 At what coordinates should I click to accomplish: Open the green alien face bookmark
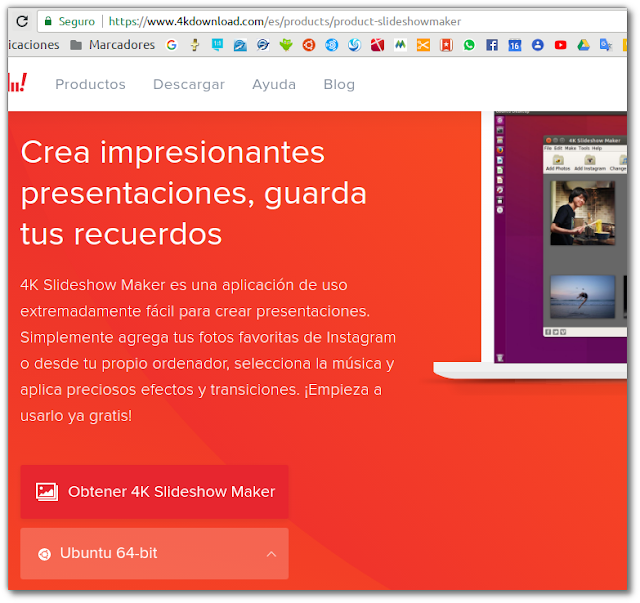click(286, 45)
